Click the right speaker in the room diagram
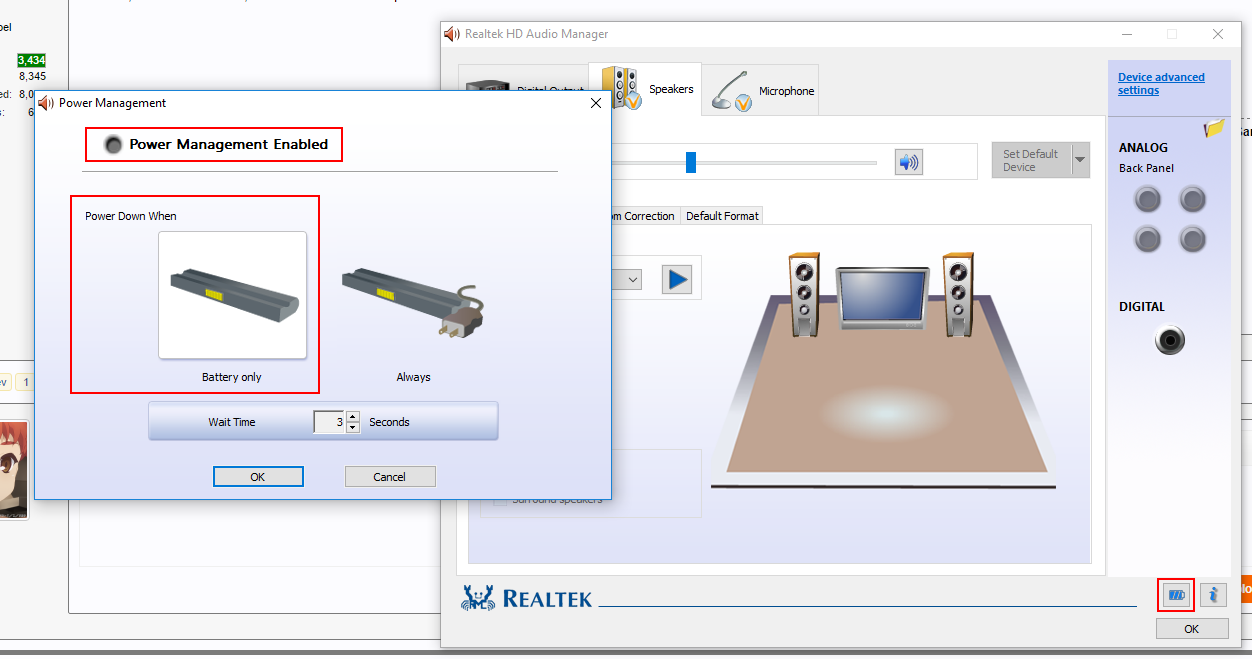This screenshot has height=659, width=1252. [958, 295]
